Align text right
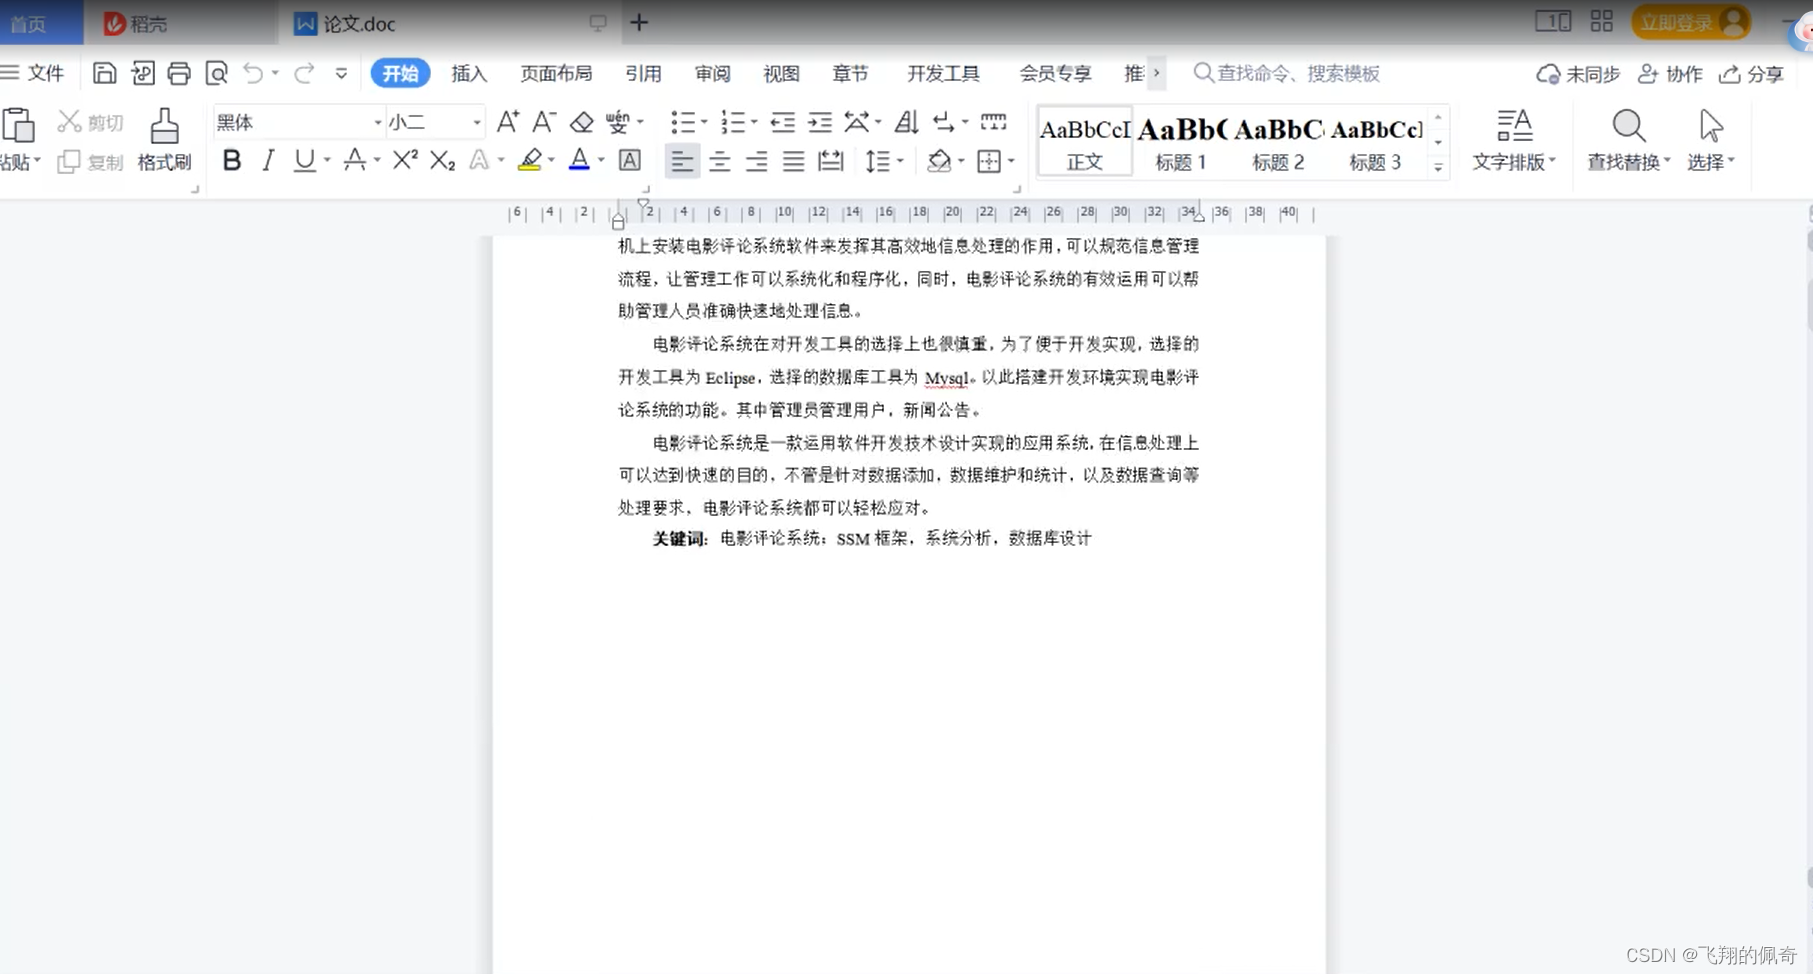Screen dimensions: 1813x974 pyautogui.click(x=756, y=160)
